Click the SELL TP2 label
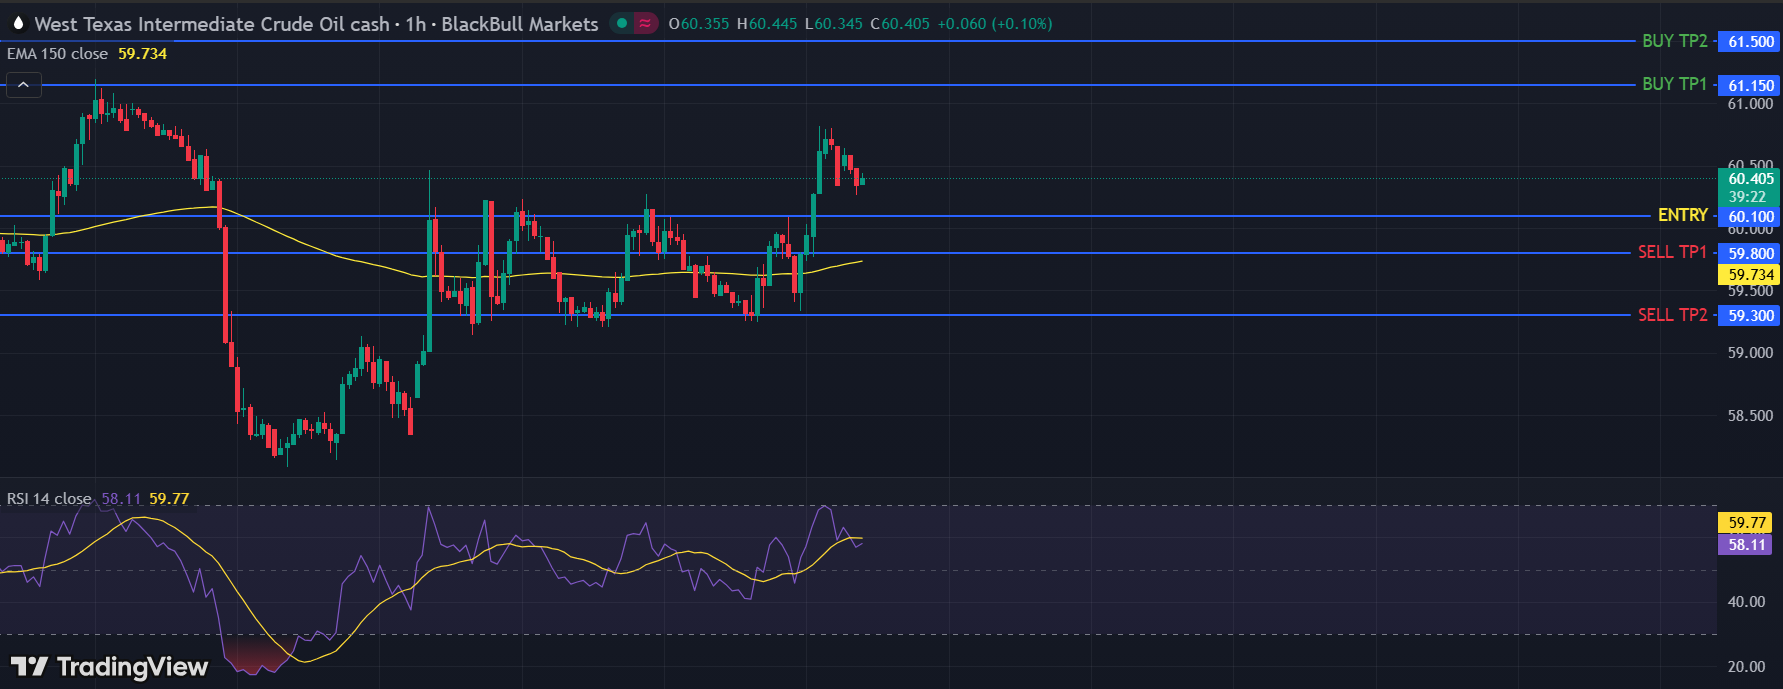Viewport: 1783px width, 689px height. (x=1672, y=315)
